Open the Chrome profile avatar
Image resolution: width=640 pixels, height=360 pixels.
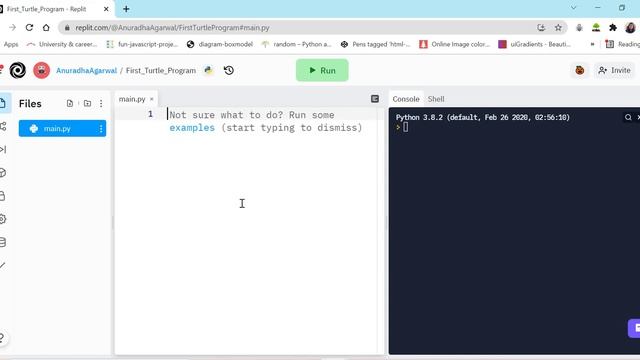coord(630,27)
